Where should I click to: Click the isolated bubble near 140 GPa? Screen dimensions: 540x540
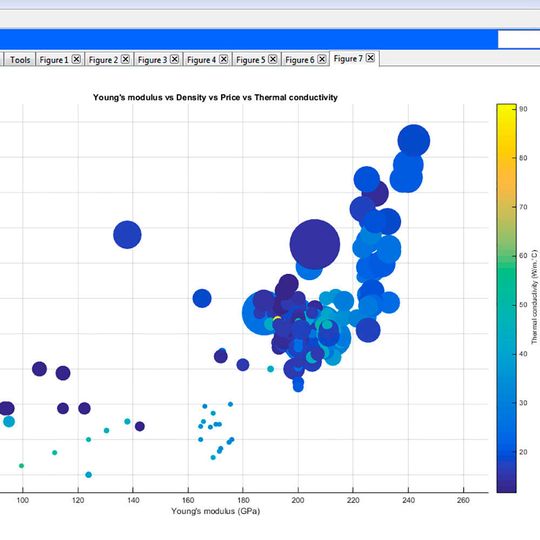click(x=127, y=235)
